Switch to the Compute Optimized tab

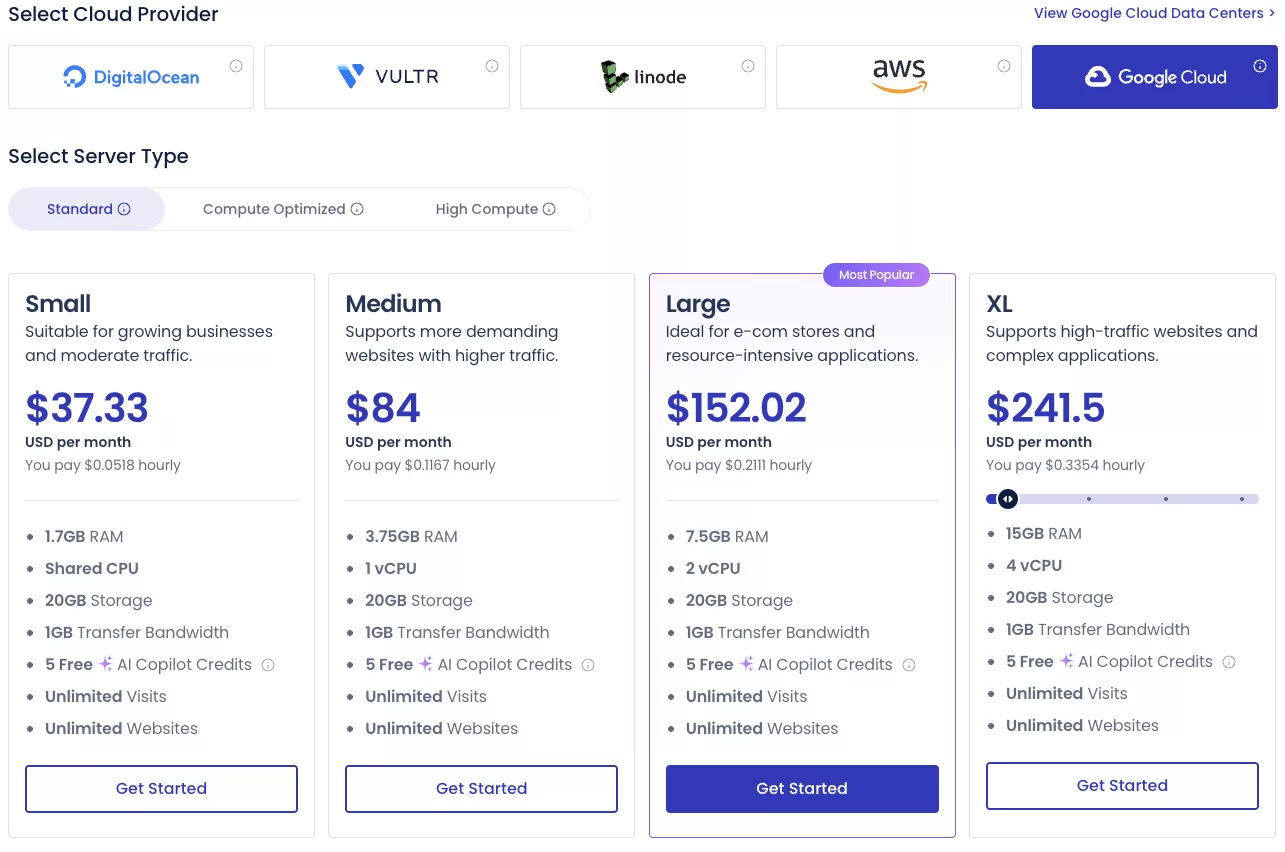[x=273, y=209]
